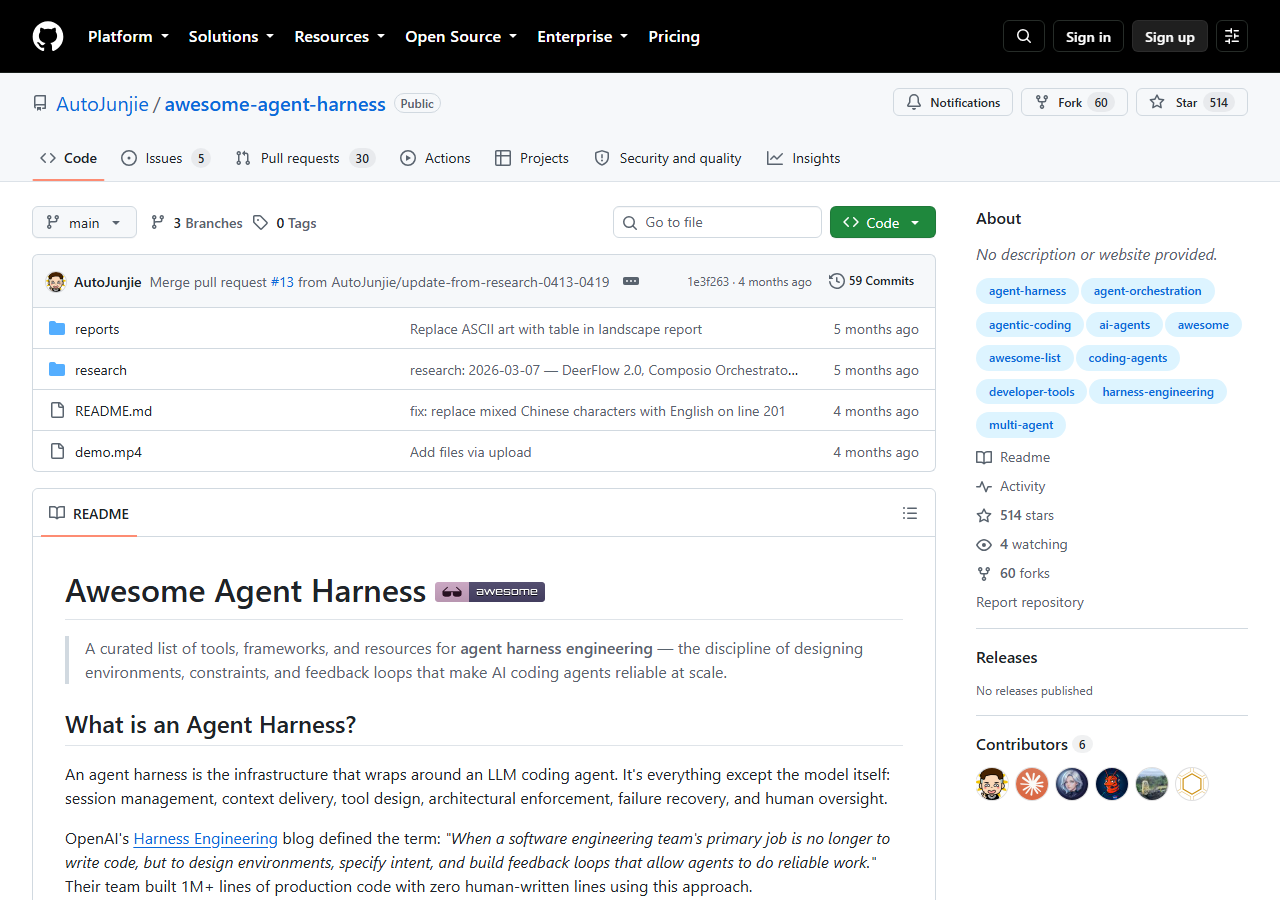Switch to the Pull requests tab

pos(304,158)
